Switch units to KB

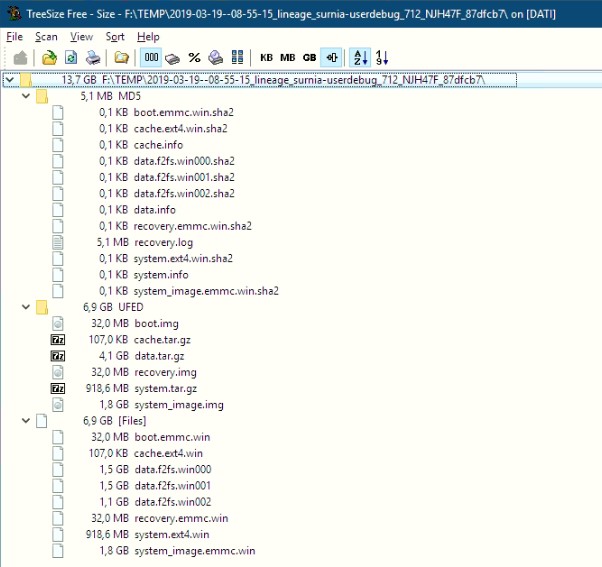[x=266, y=57]
